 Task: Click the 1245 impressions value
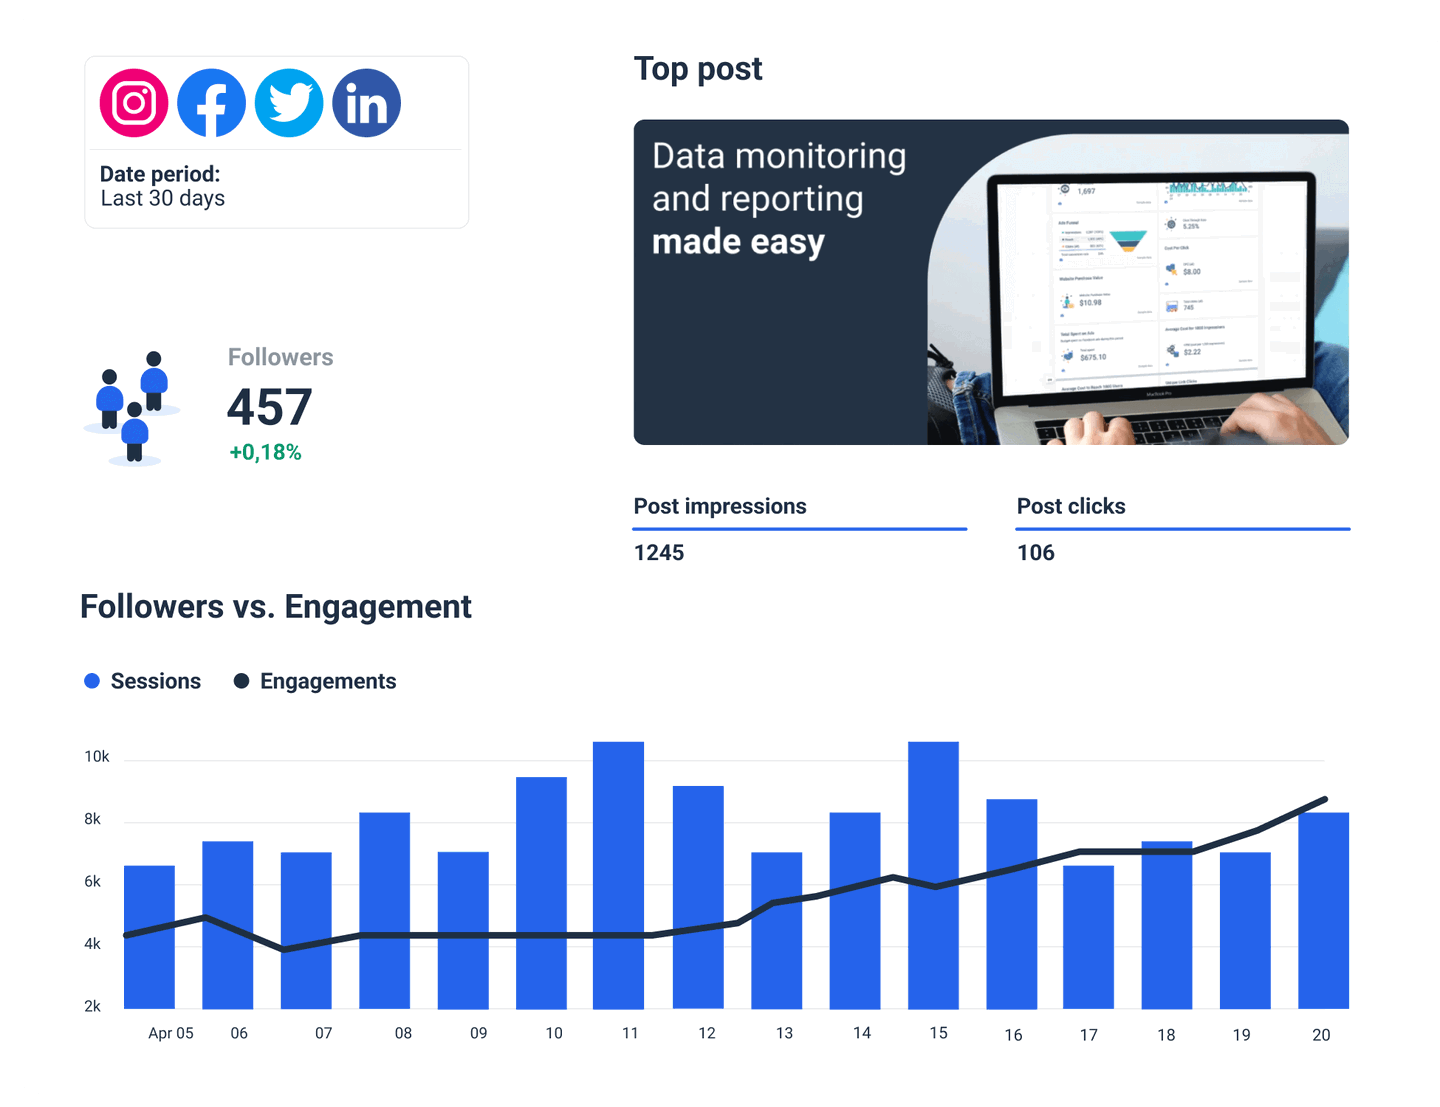[659, 552]
